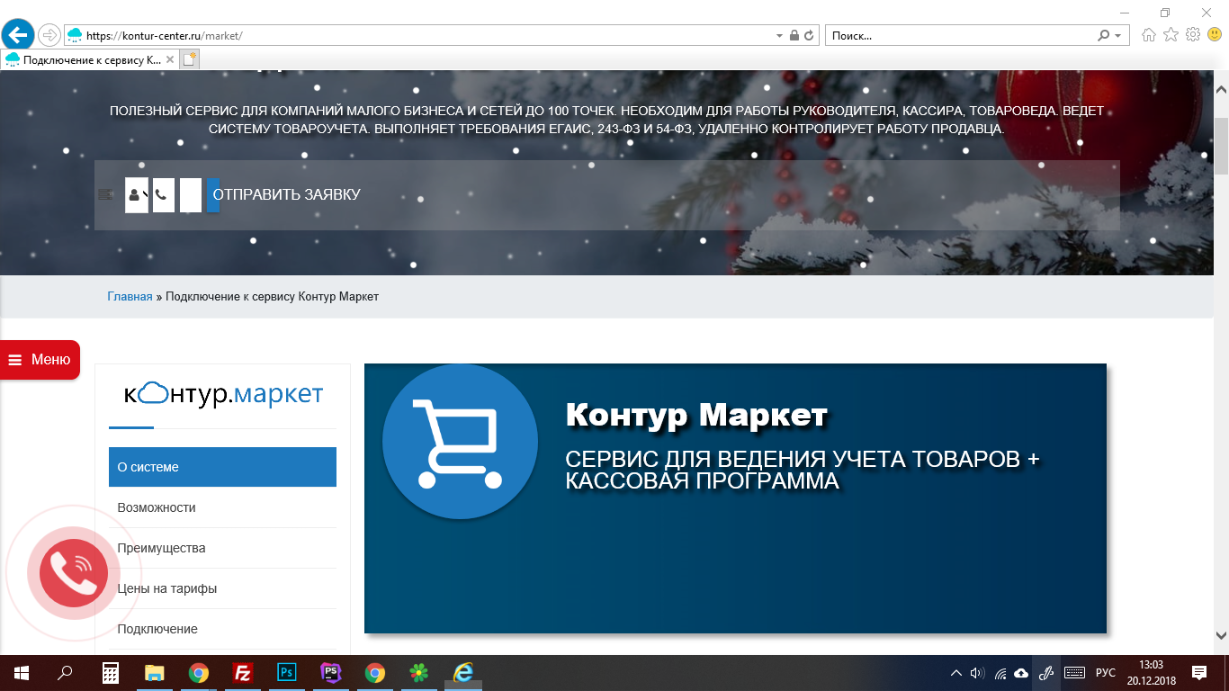Select Цены на тарифы in sidebar menu
This screenshot has height=691, width=1229.
tap(222, 589)
